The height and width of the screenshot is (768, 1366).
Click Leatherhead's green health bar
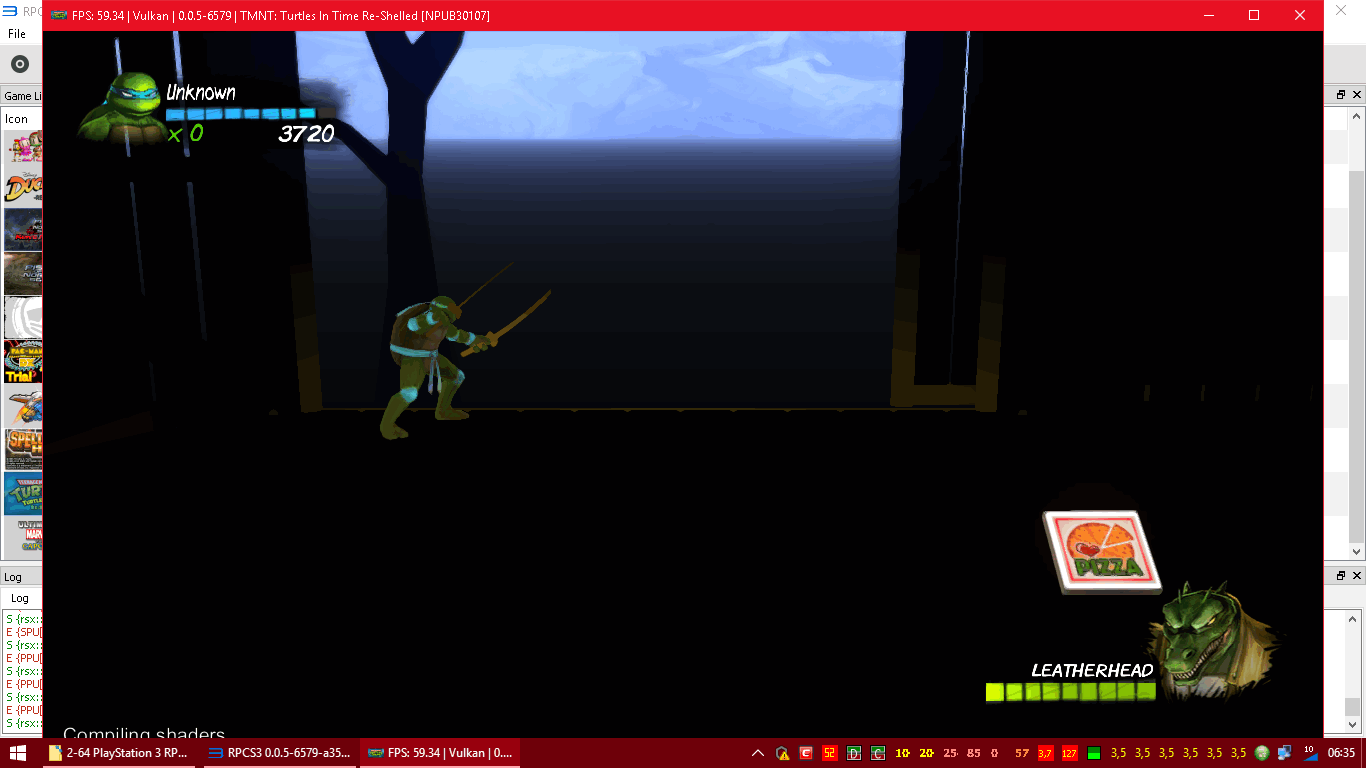click(x=1070, y=692)
